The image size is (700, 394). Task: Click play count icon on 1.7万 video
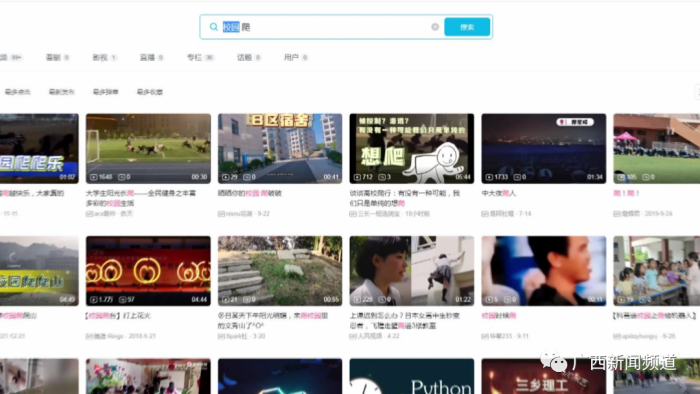[x=93, y=299]
